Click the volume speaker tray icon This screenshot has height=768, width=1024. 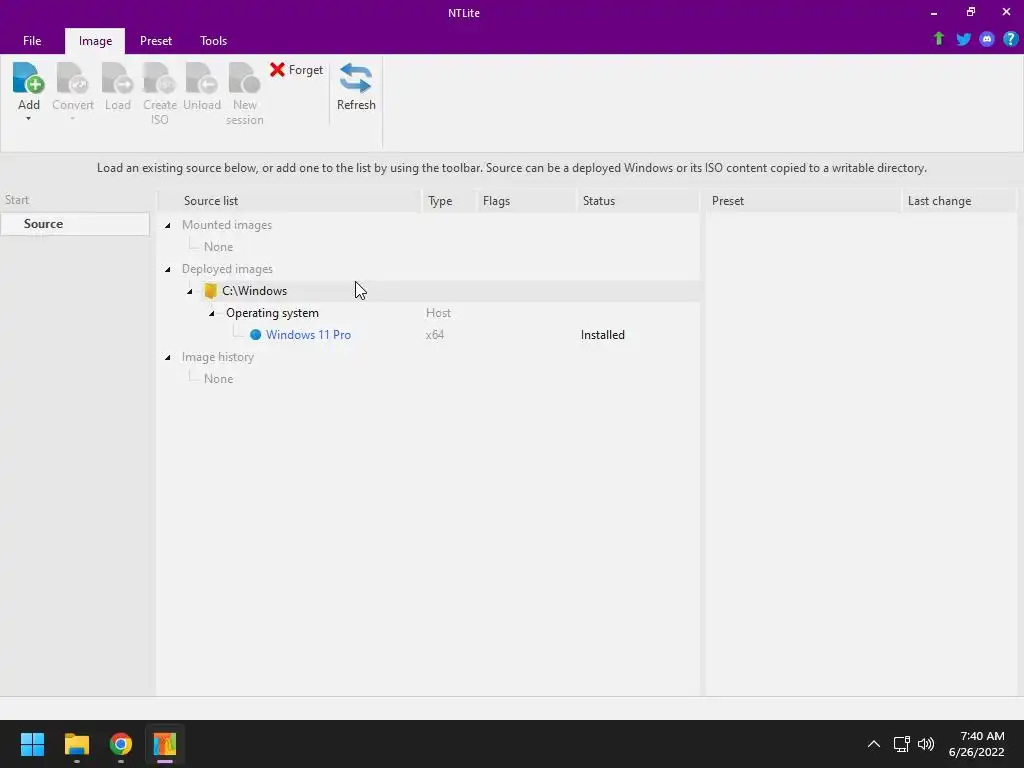925,744
